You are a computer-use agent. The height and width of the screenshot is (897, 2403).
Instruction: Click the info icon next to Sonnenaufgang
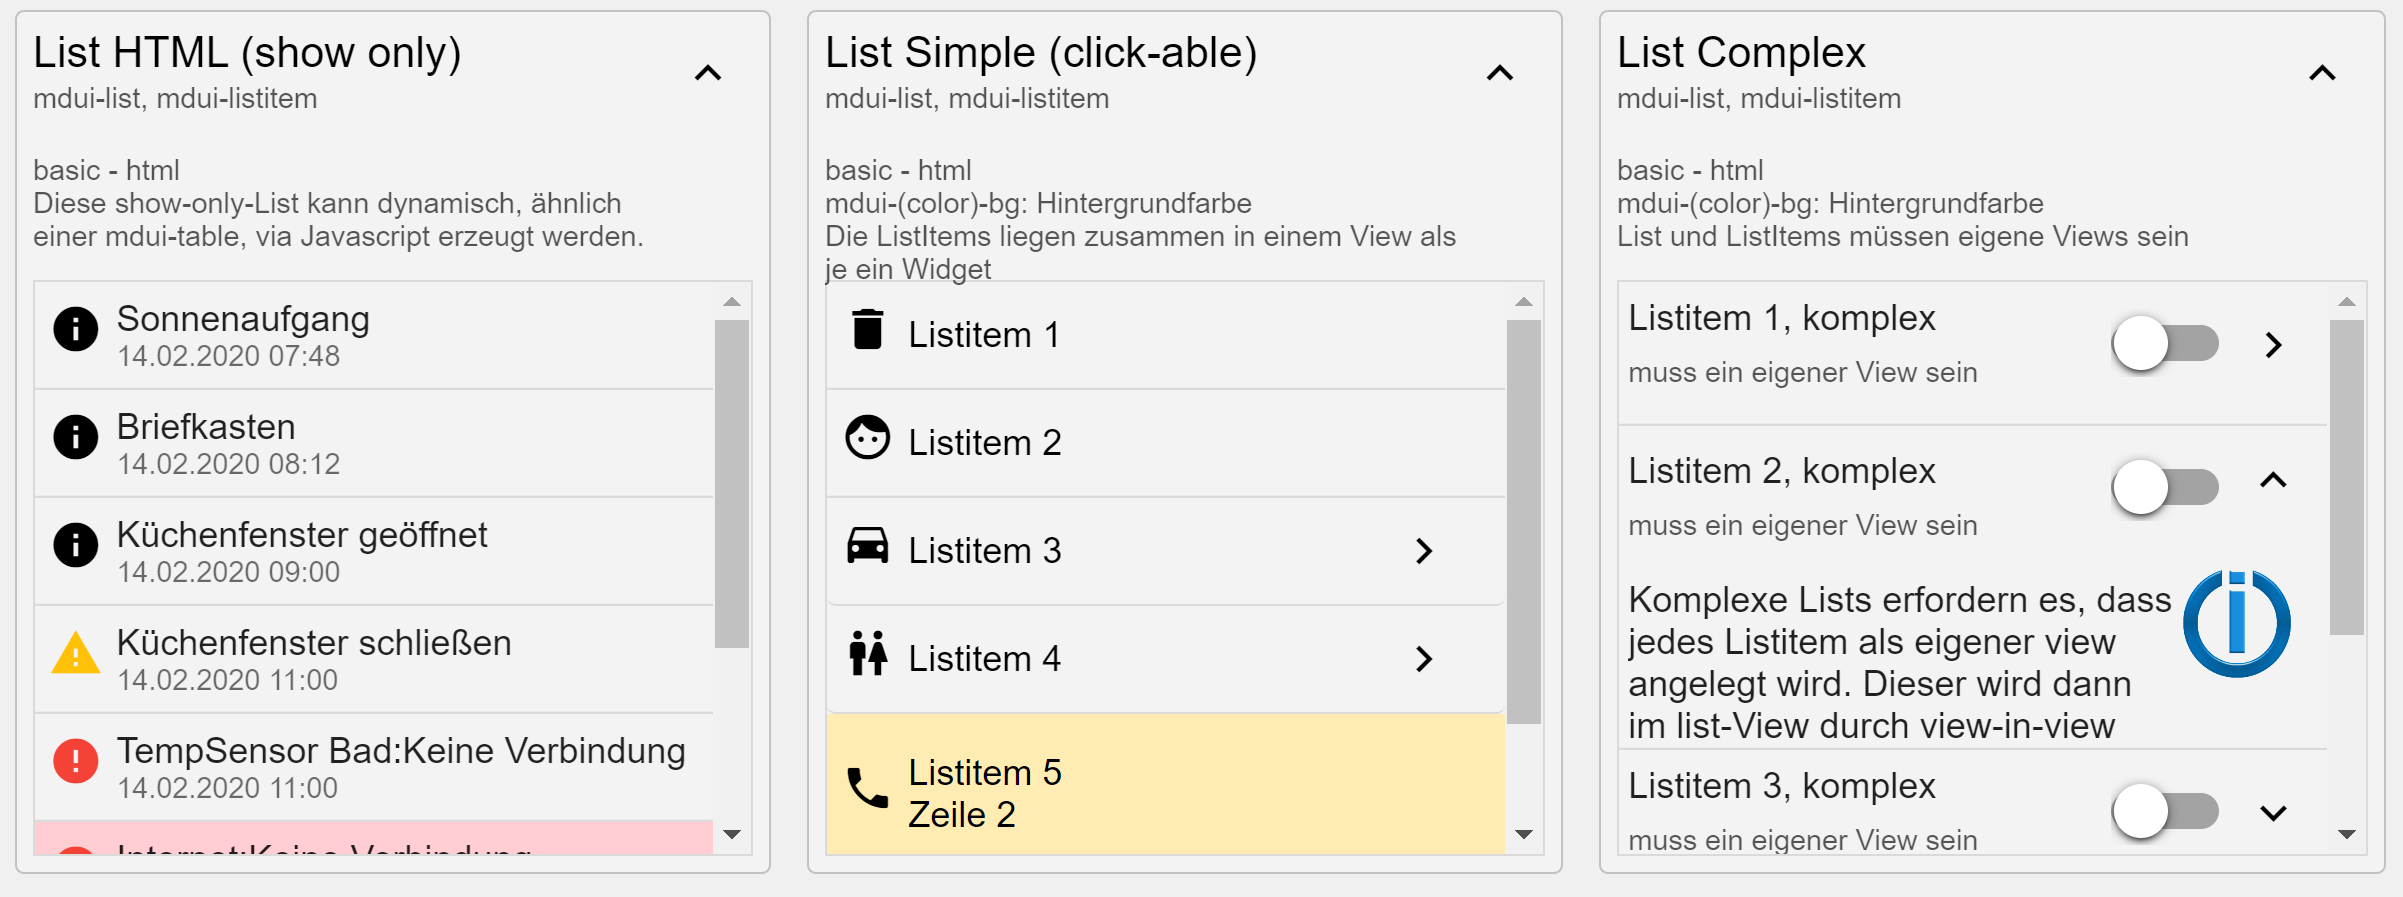click(76, 329)
